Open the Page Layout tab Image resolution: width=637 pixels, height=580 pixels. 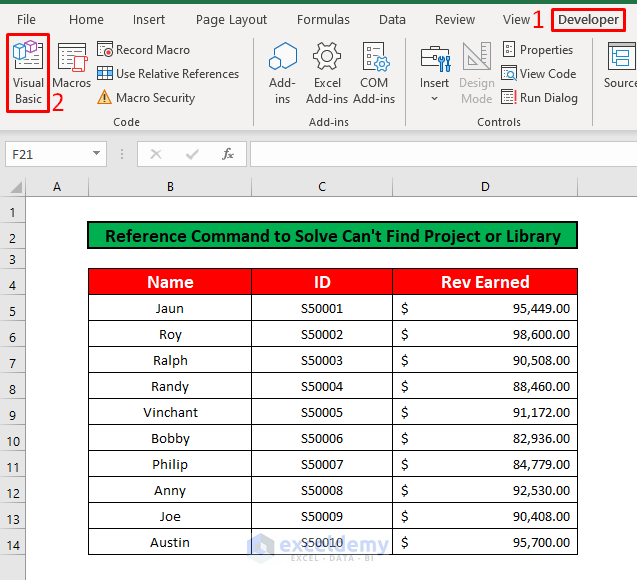tap(231, 19)
